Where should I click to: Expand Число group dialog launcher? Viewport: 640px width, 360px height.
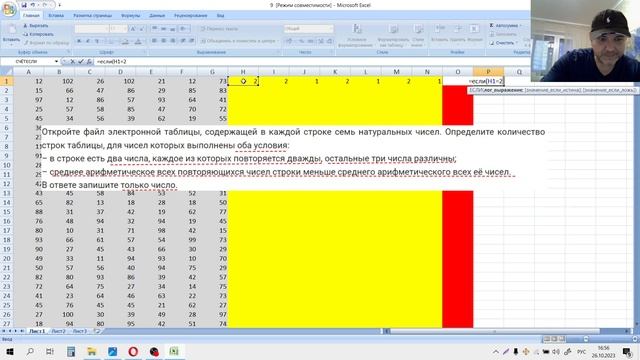(331, 52)
